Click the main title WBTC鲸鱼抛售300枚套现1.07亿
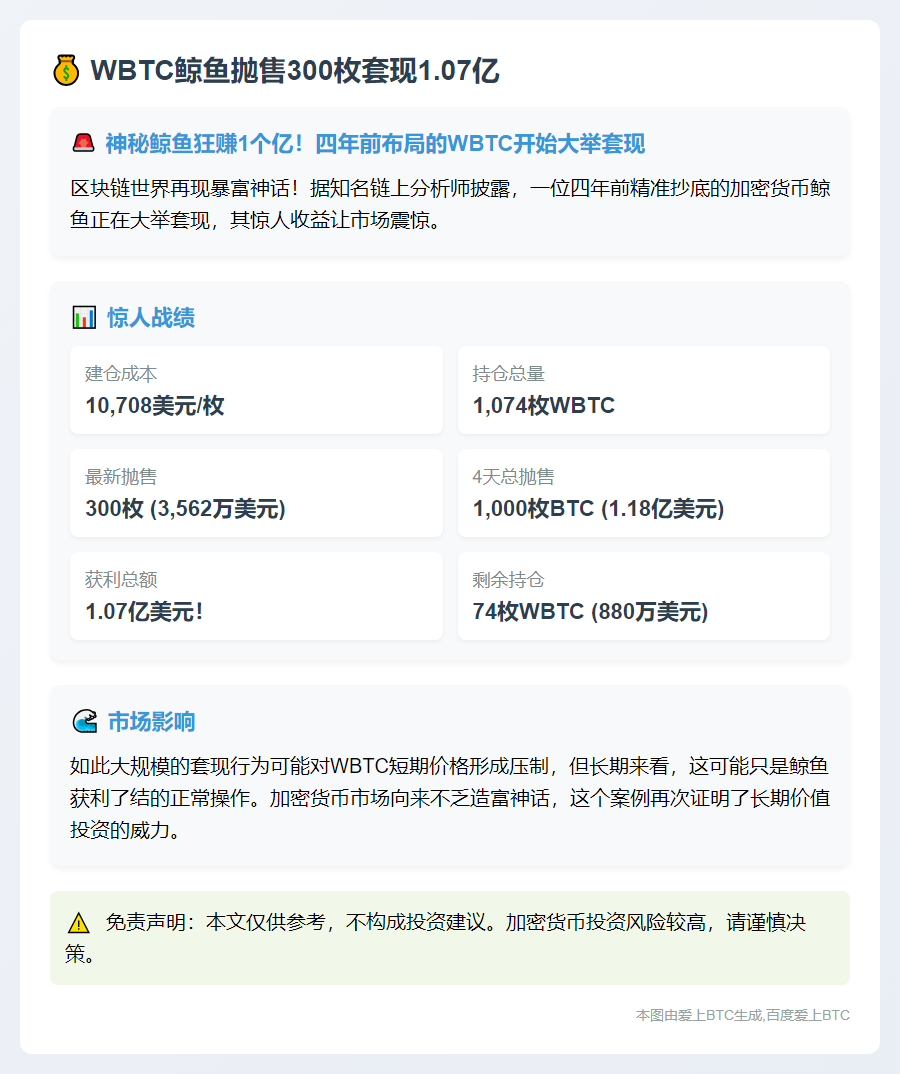This screenshot has height=1074, width=900. pyautogui.click(x=295, y=70)
